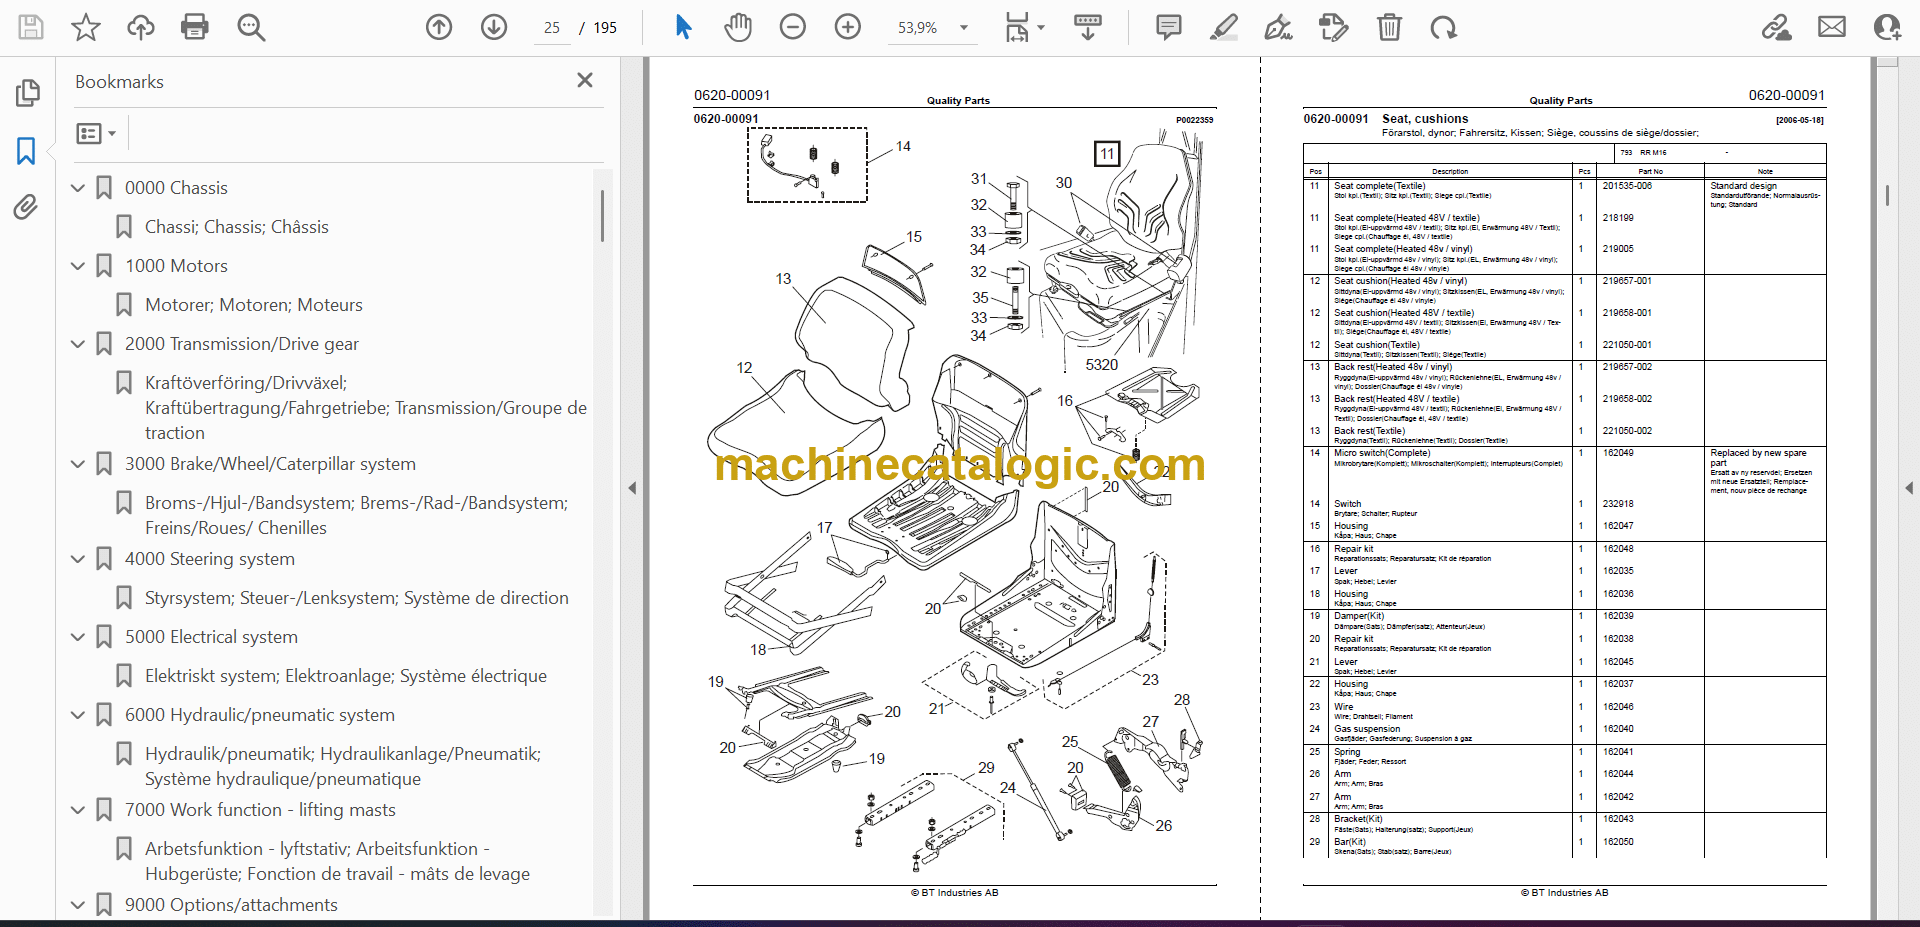
Task: Open the 4000 Steering system bookmark
Action: (x=210, y=559)
